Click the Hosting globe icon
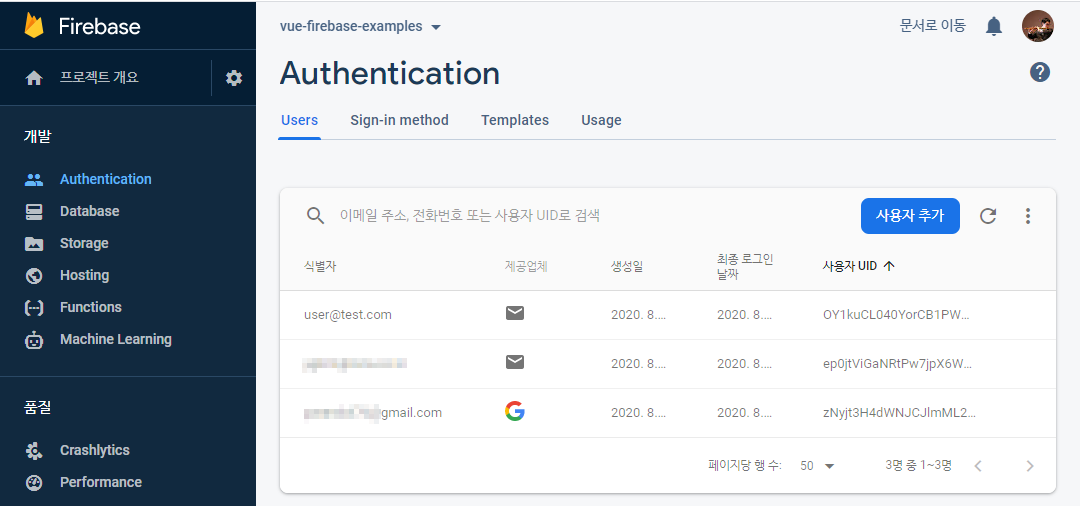The height and width of the screenshot is (506, 1080). [34, 275]
